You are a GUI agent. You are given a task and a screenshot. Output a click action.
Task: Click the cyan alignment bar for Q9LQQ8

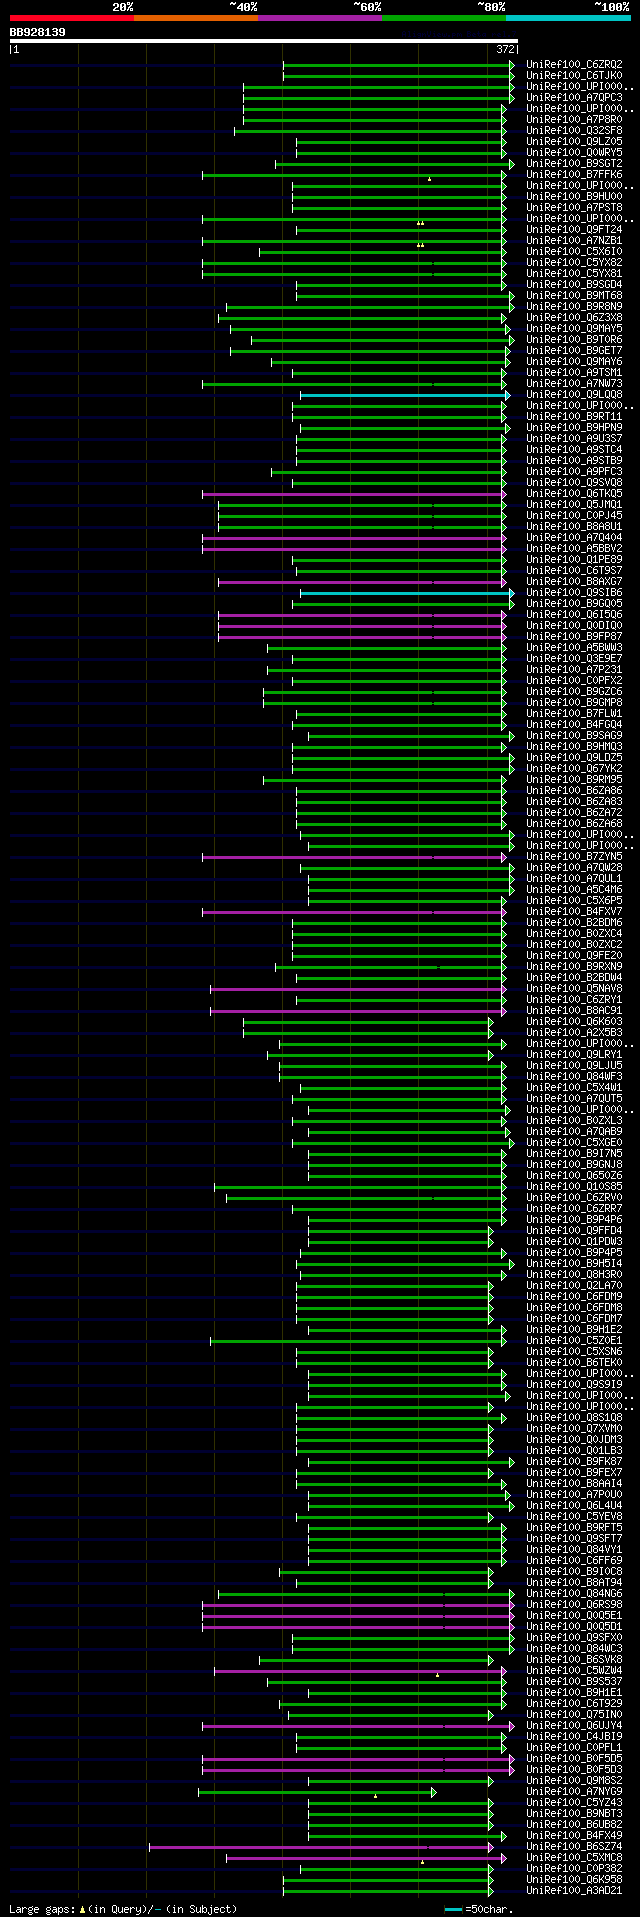pos(405,395)
